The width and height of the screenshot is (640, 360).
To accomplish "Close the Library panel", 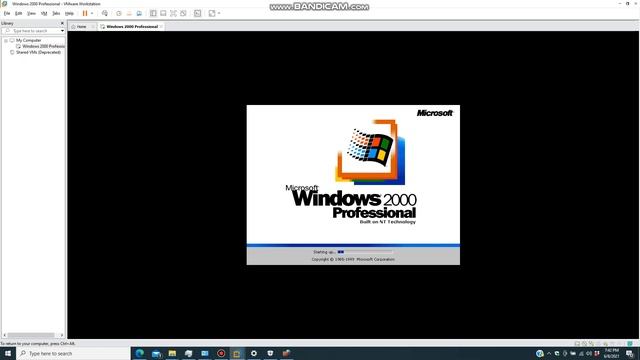I will pyautogui.click(x=62, y=23).
